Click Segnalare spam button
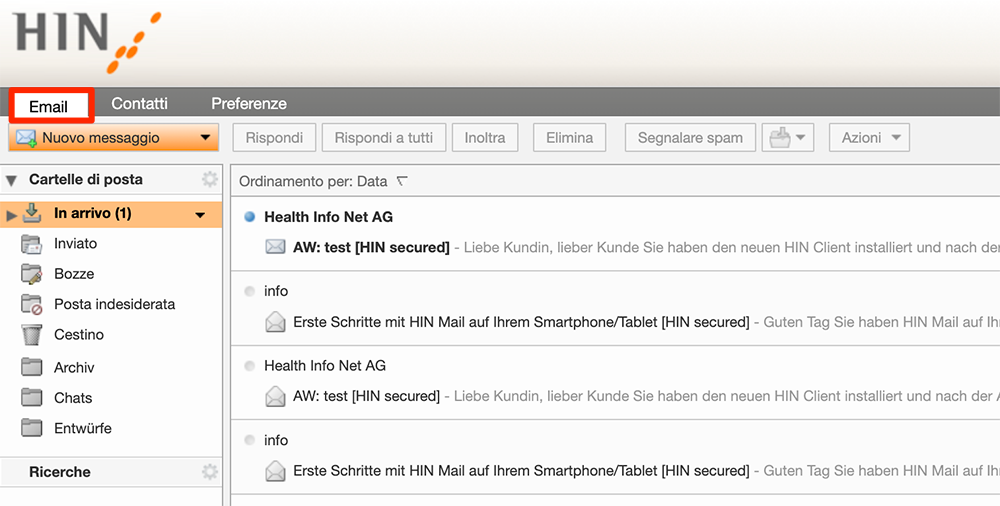The width and height of the screenshot is (1000, 506). (x=690, y=138)
